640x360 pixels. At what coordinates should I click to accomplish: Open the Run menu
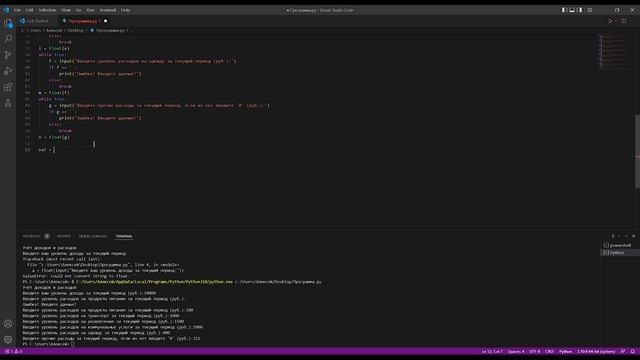tap(90, 10)
